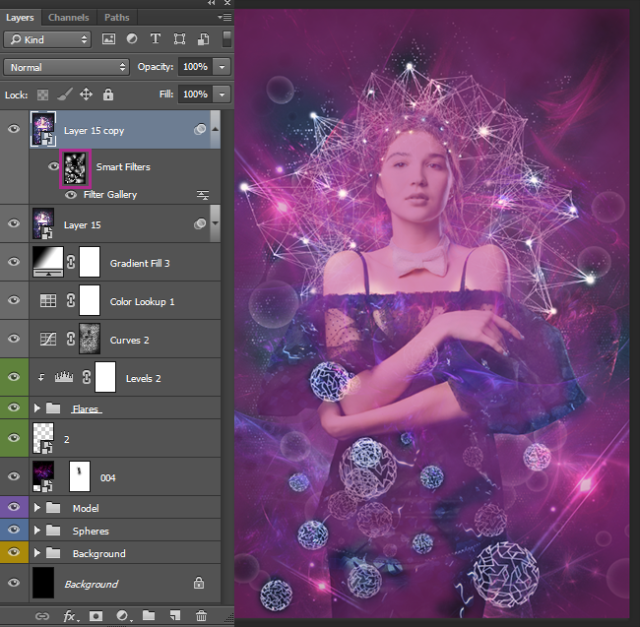640x627 pixels.
Task: Open the Normal blend mode dropdown
Action: click(x=66, y=67)
